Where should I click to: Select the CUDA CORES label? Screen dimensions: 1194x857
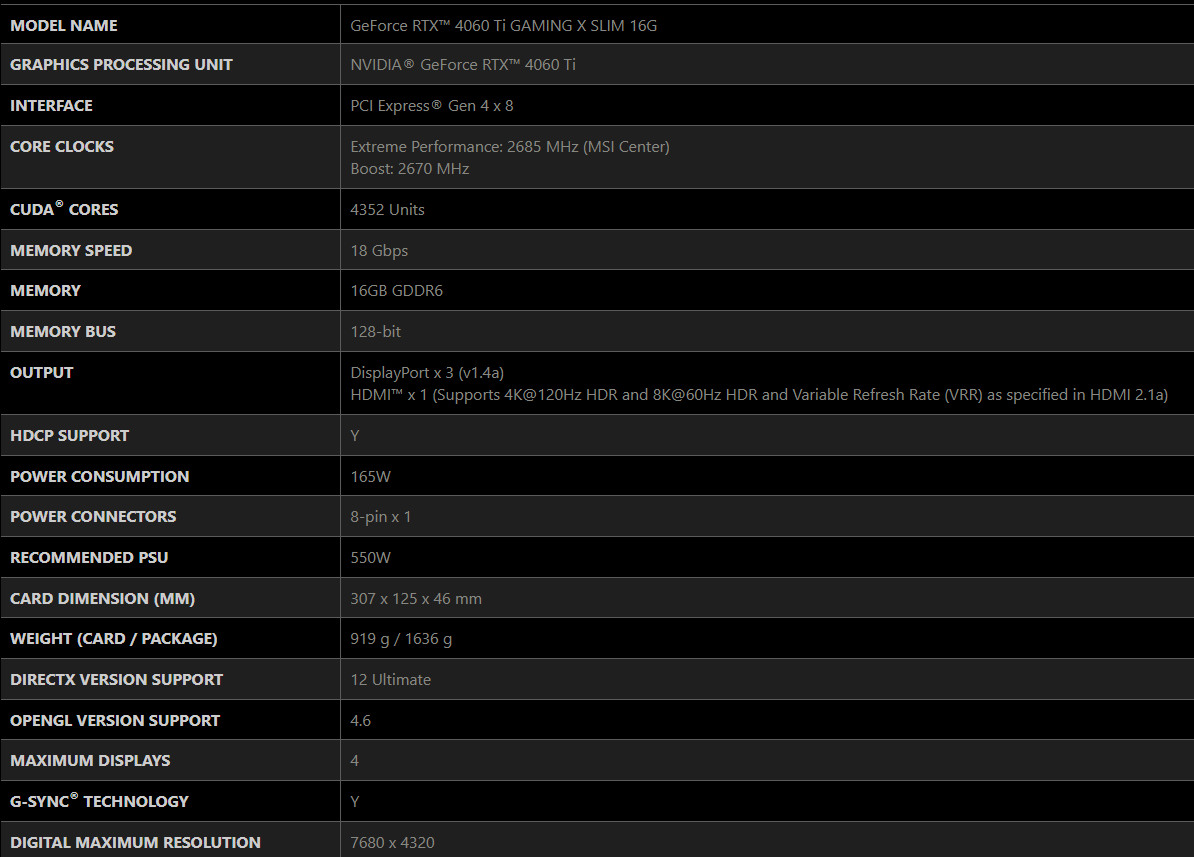(64, 210)
